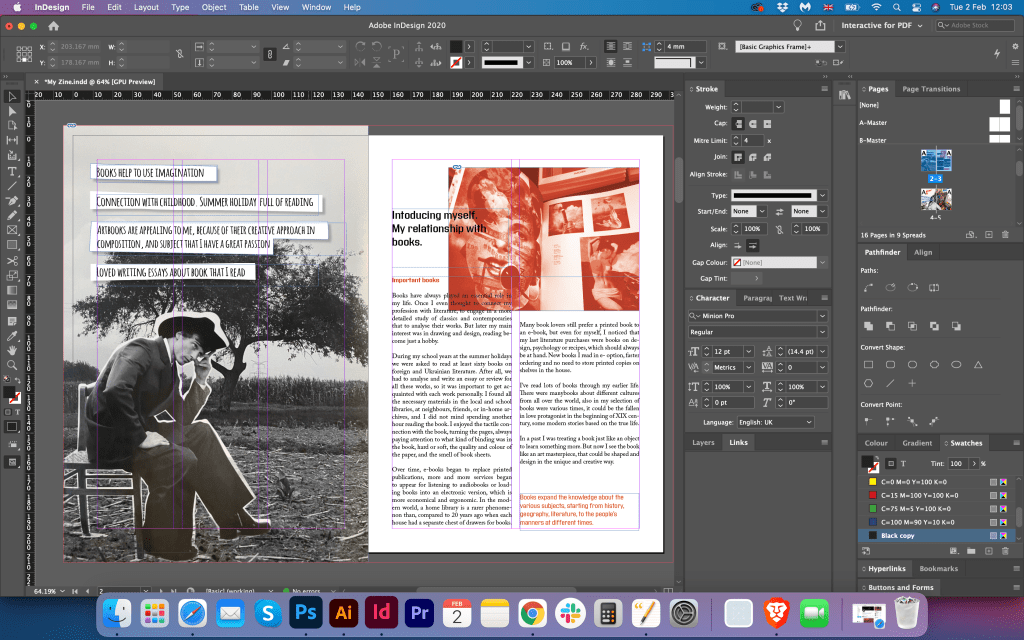The image size is (1024, 640).
Task: Choose the Zoom tool in the toolbox
Action: coord(13,365)
